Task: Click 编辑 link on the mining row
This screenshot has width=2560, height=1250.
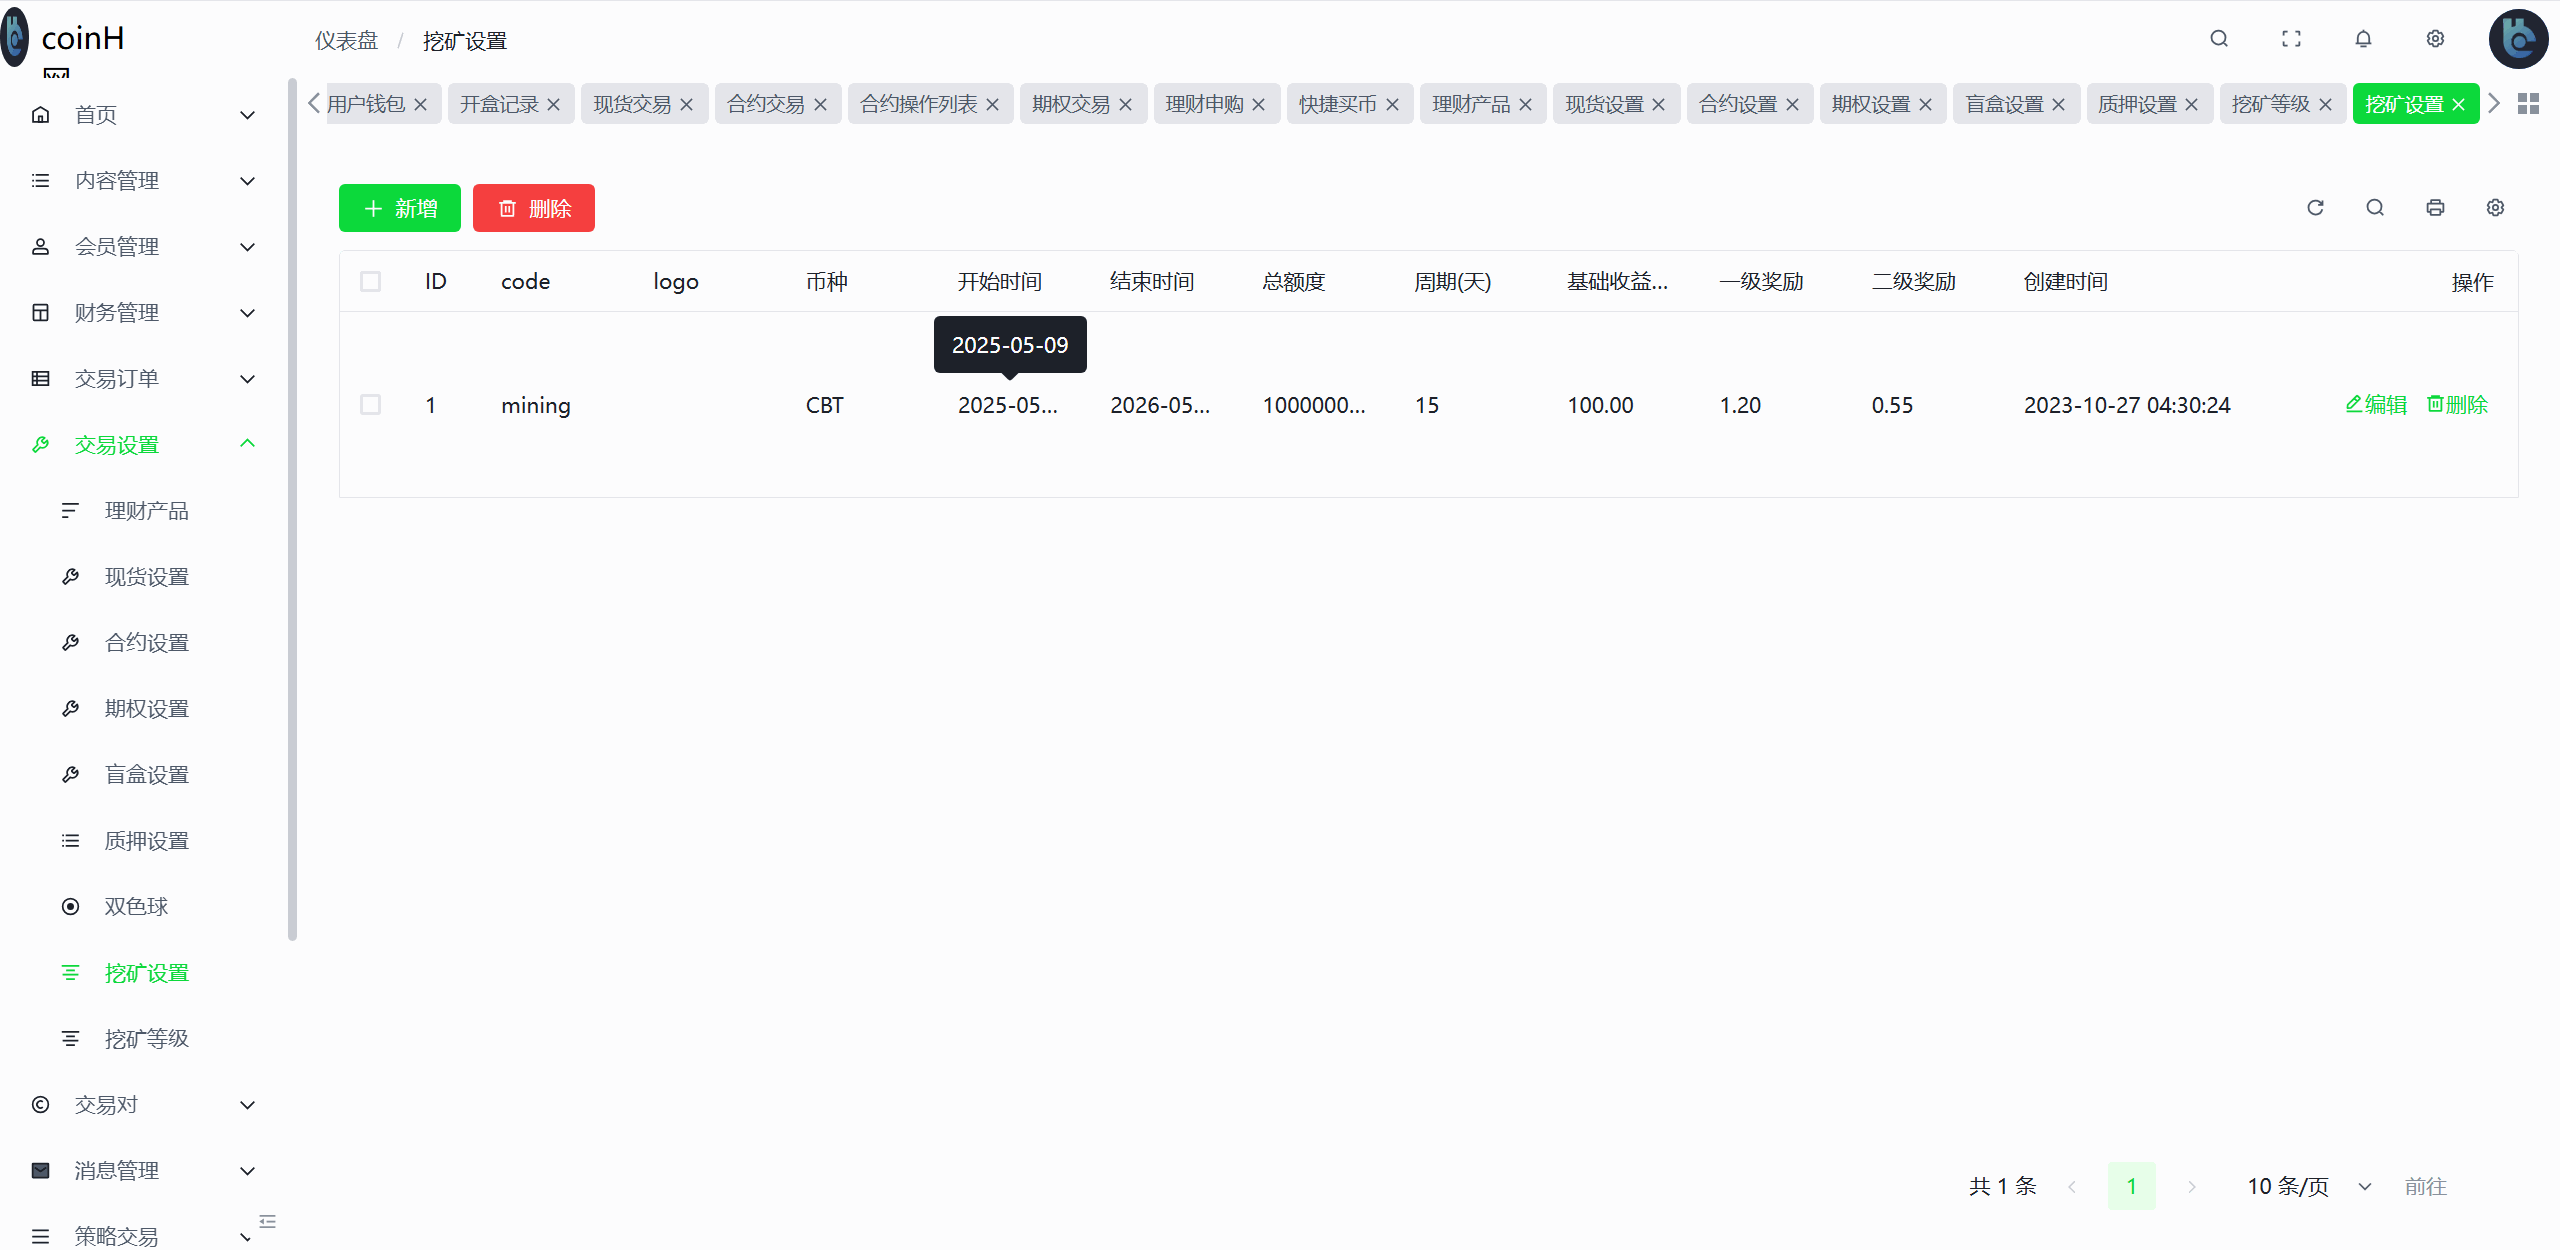Action: [2376, 404]
